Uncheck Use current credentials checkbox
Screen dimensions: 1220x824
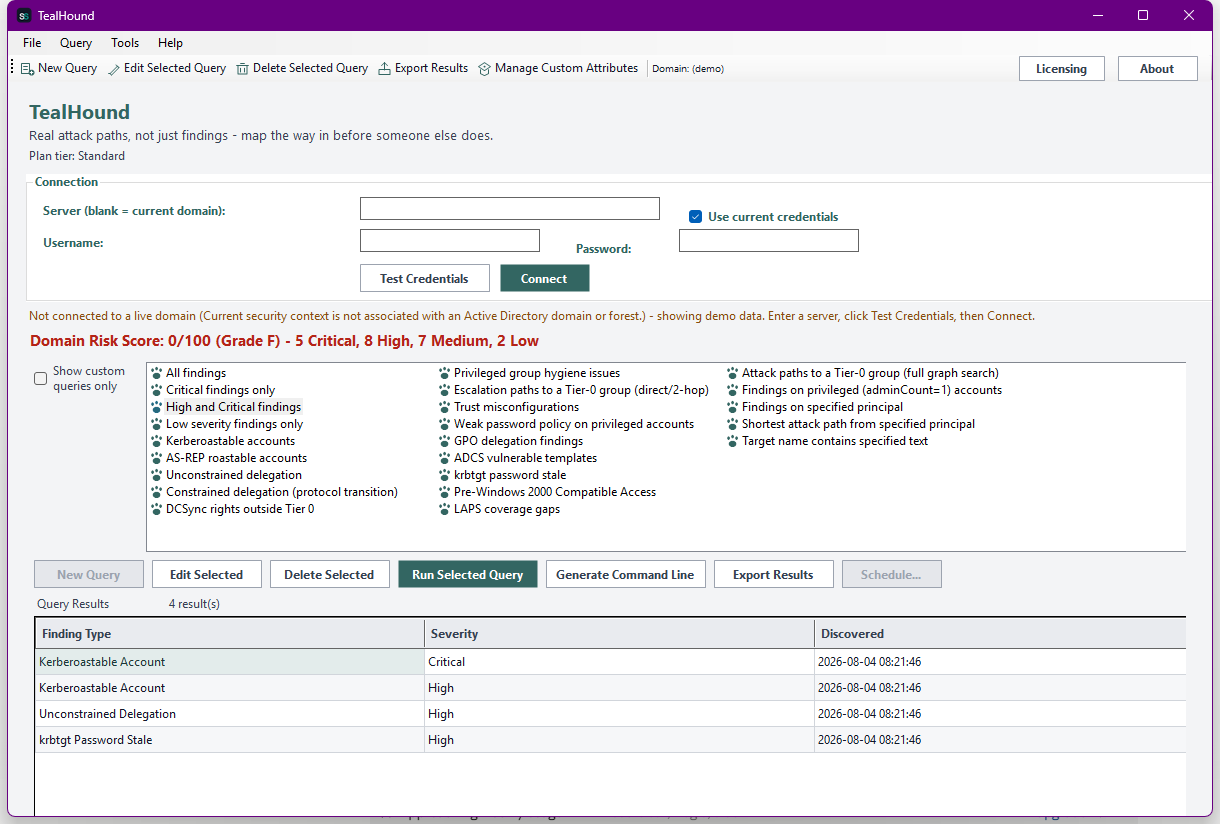(x=696, y=217)
